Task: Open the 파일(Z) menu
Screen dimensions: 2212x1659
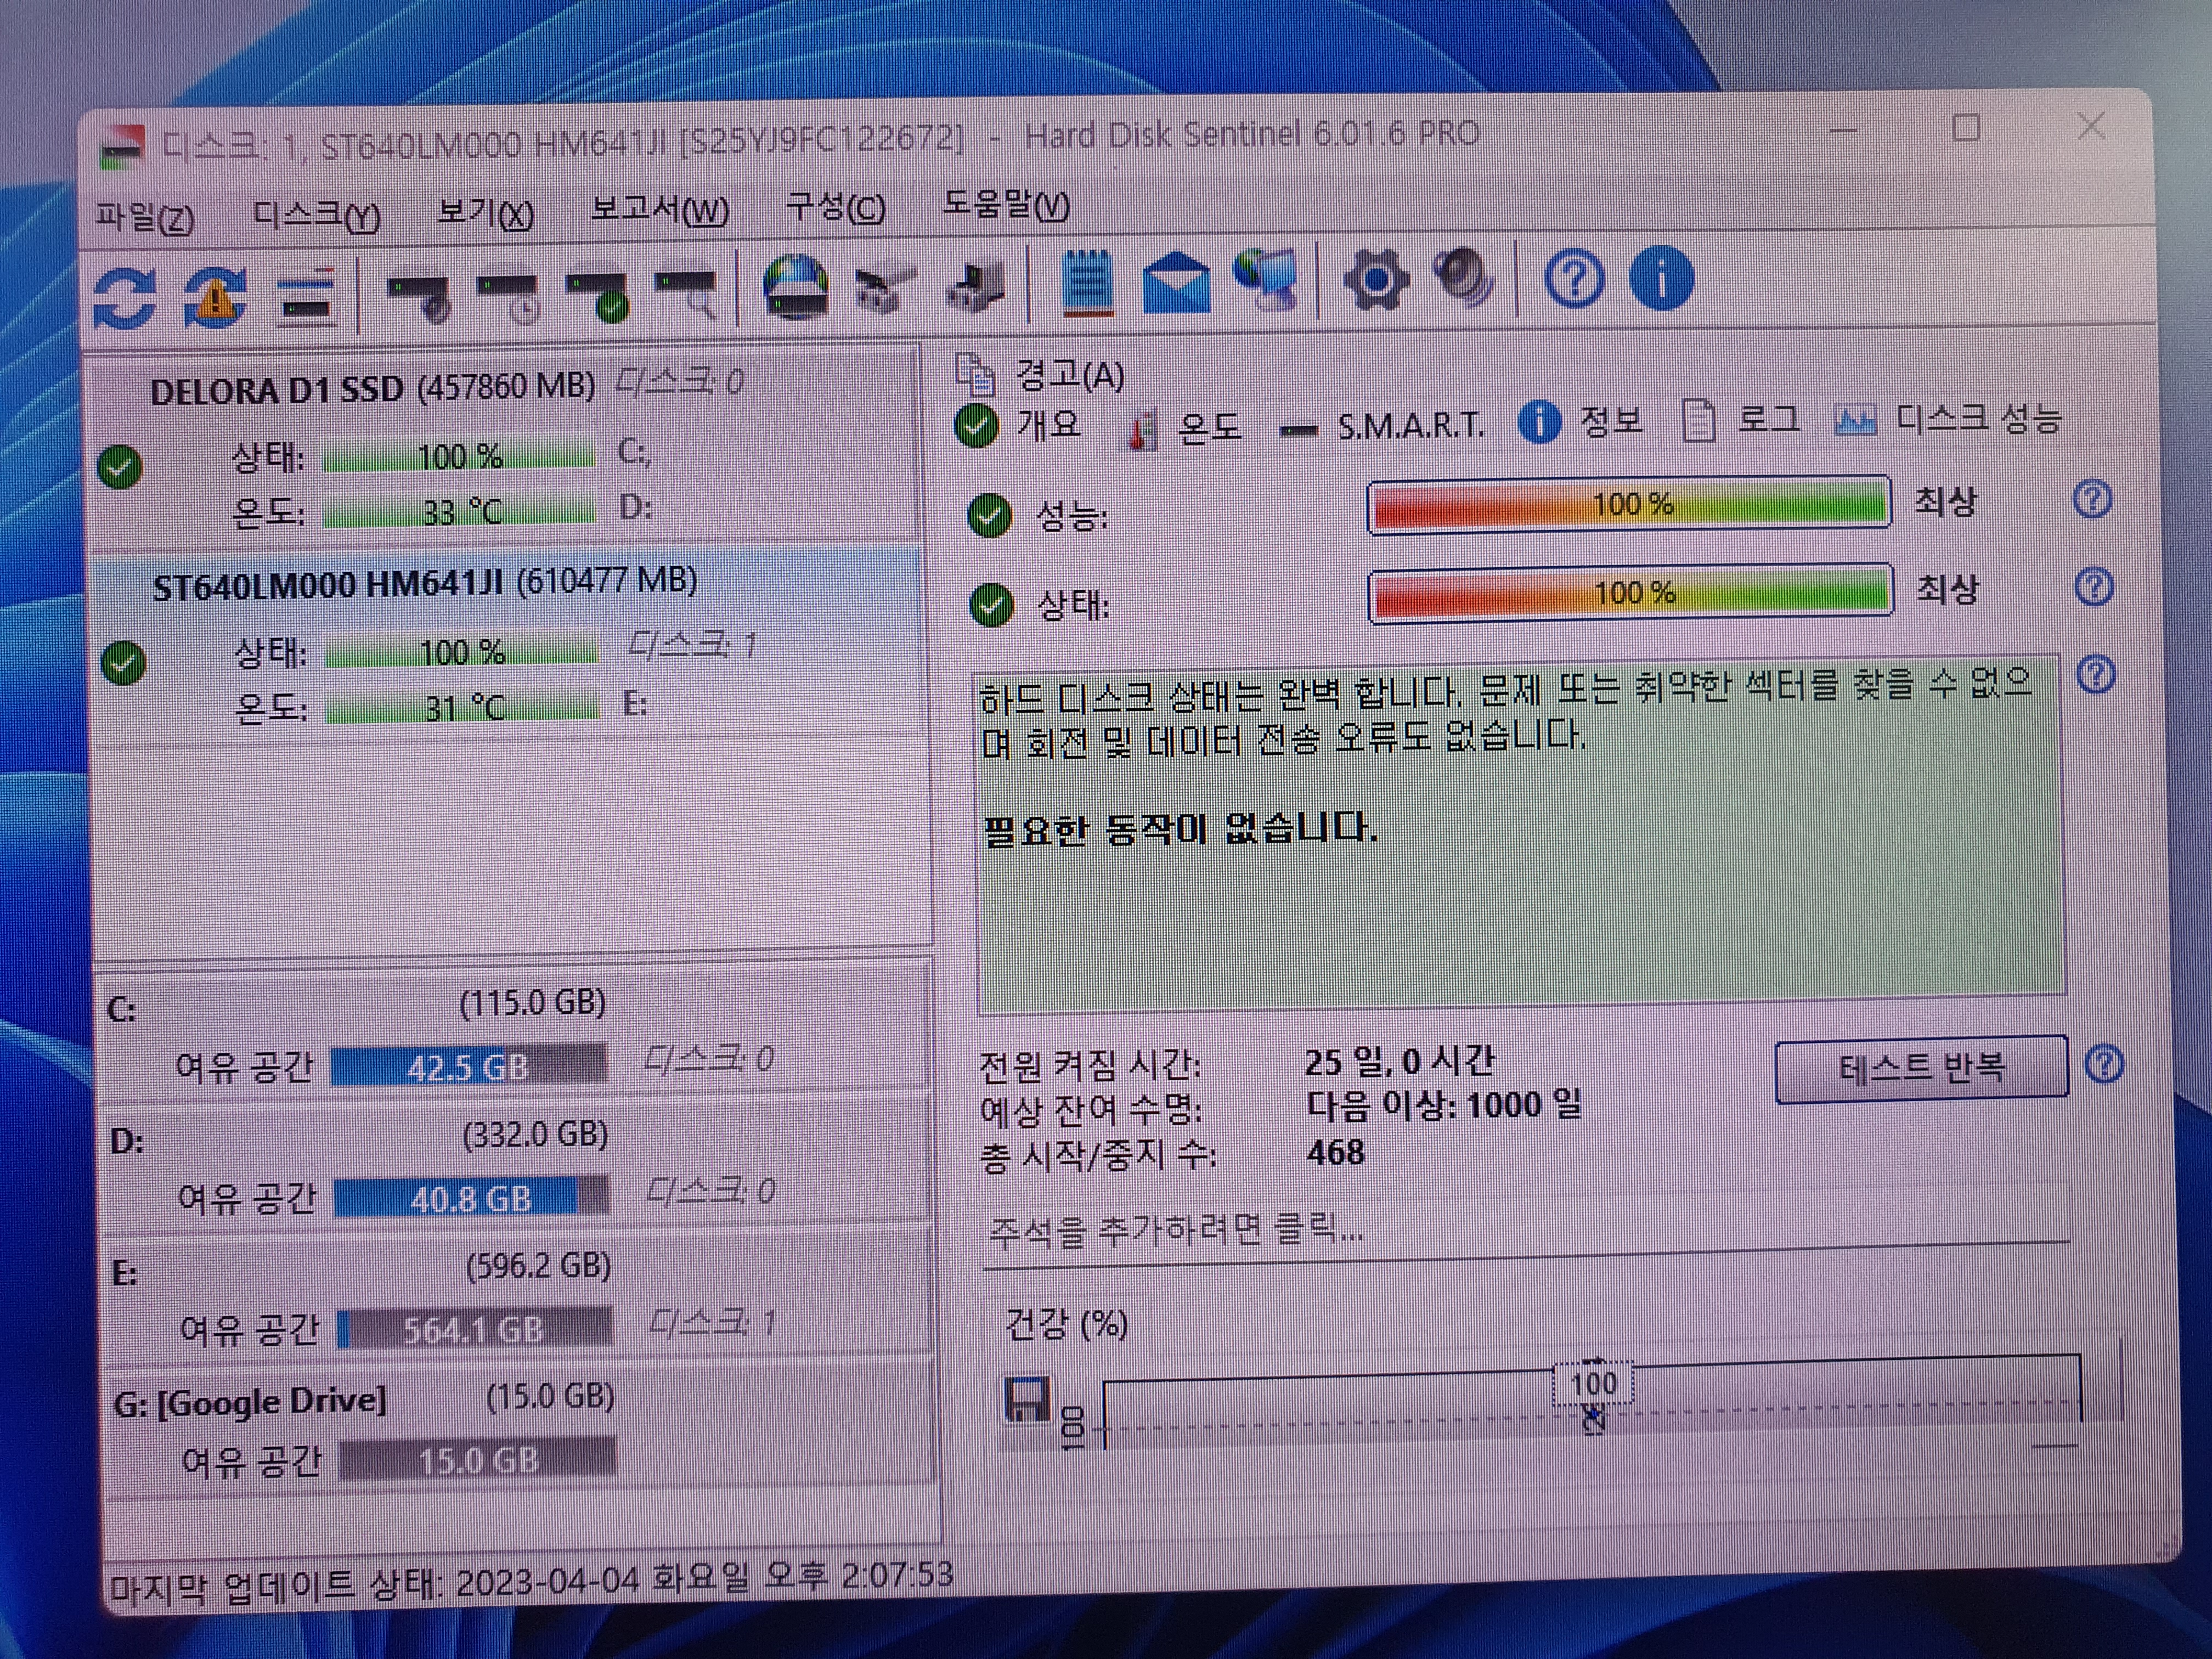Action: pyautogui.click(x=145, y=217)
